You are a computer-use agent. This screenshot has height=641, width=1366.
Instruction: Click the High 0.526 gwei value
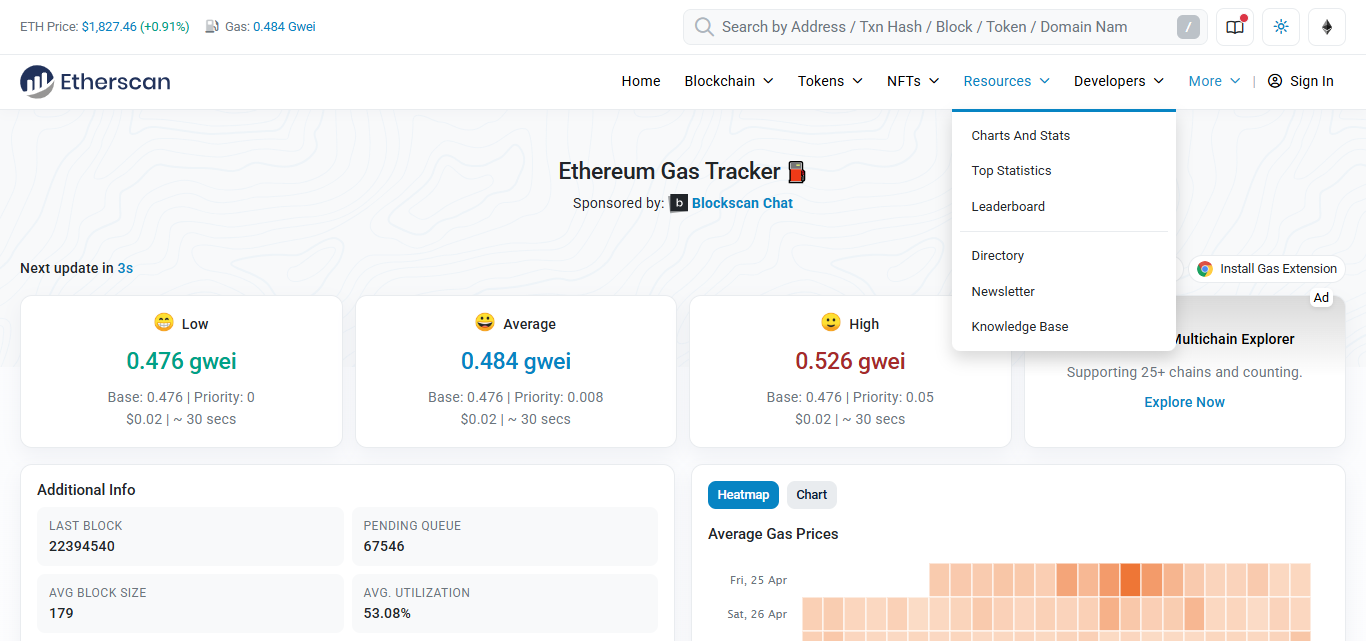click(850, 361)
